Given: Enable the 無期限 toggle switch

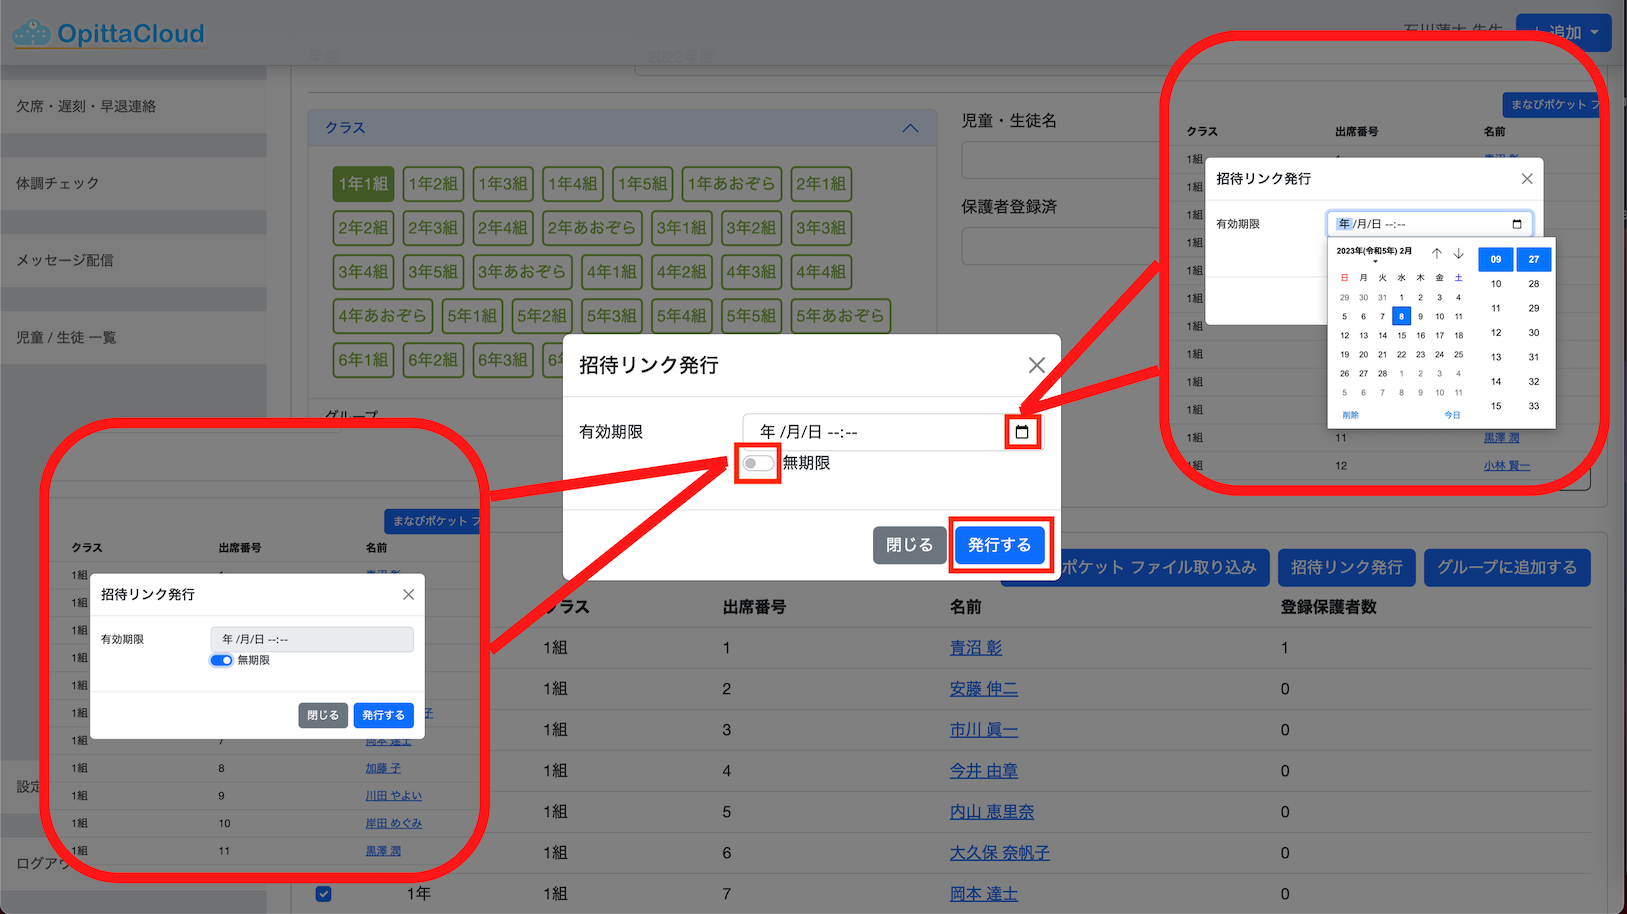Looking at the screenshot, I should [758, 463].
